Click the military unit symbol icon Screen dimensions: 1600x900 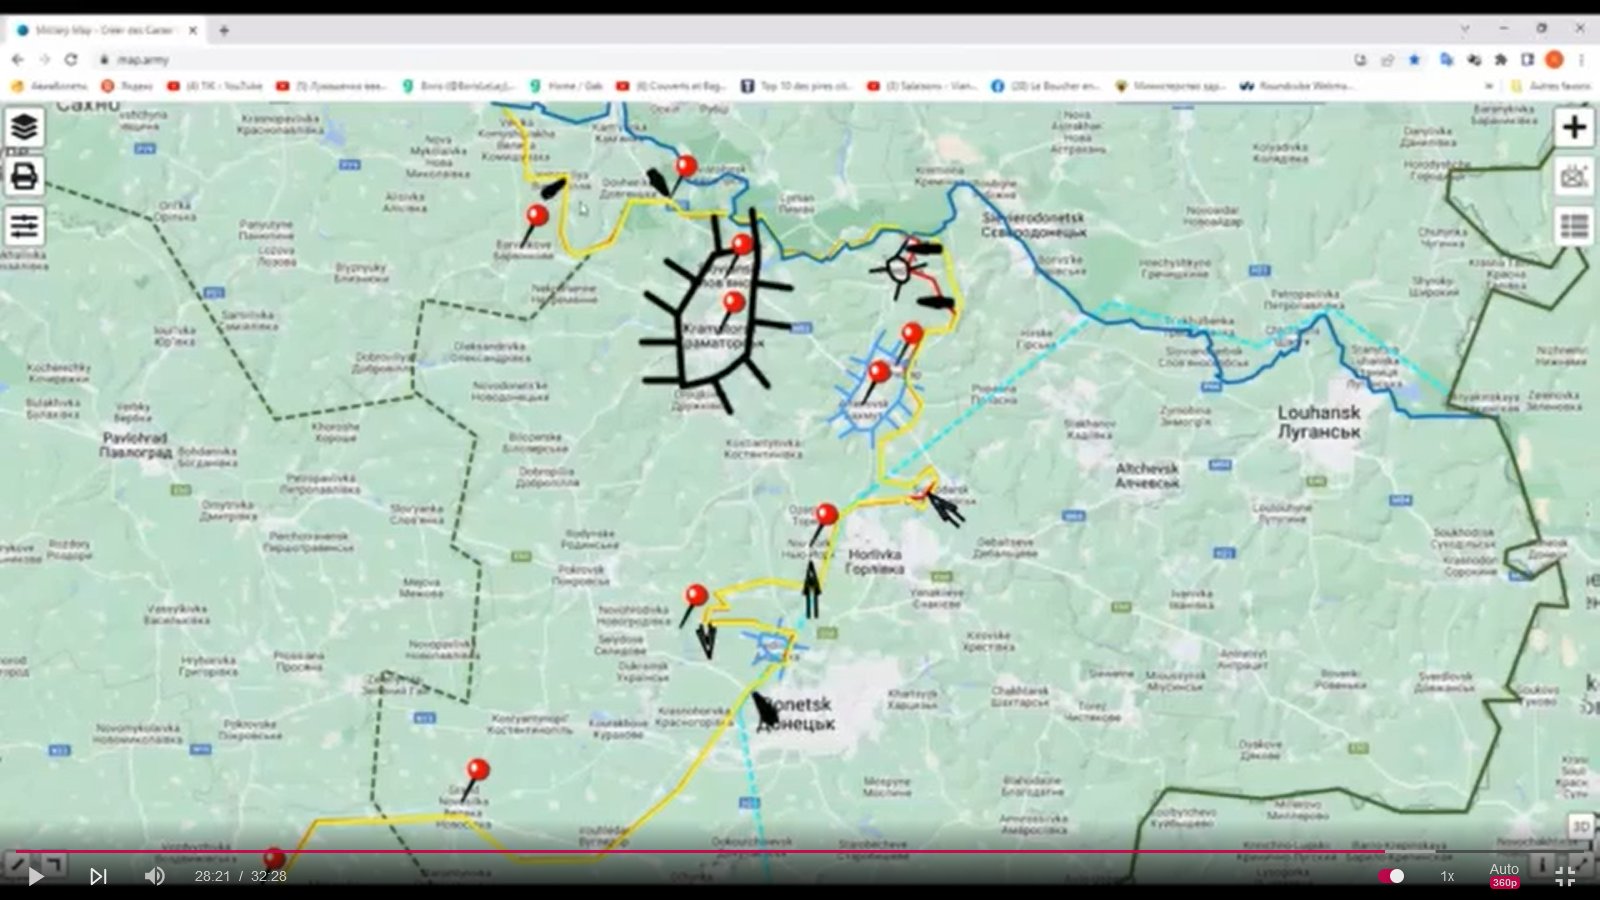[1574, 177]
